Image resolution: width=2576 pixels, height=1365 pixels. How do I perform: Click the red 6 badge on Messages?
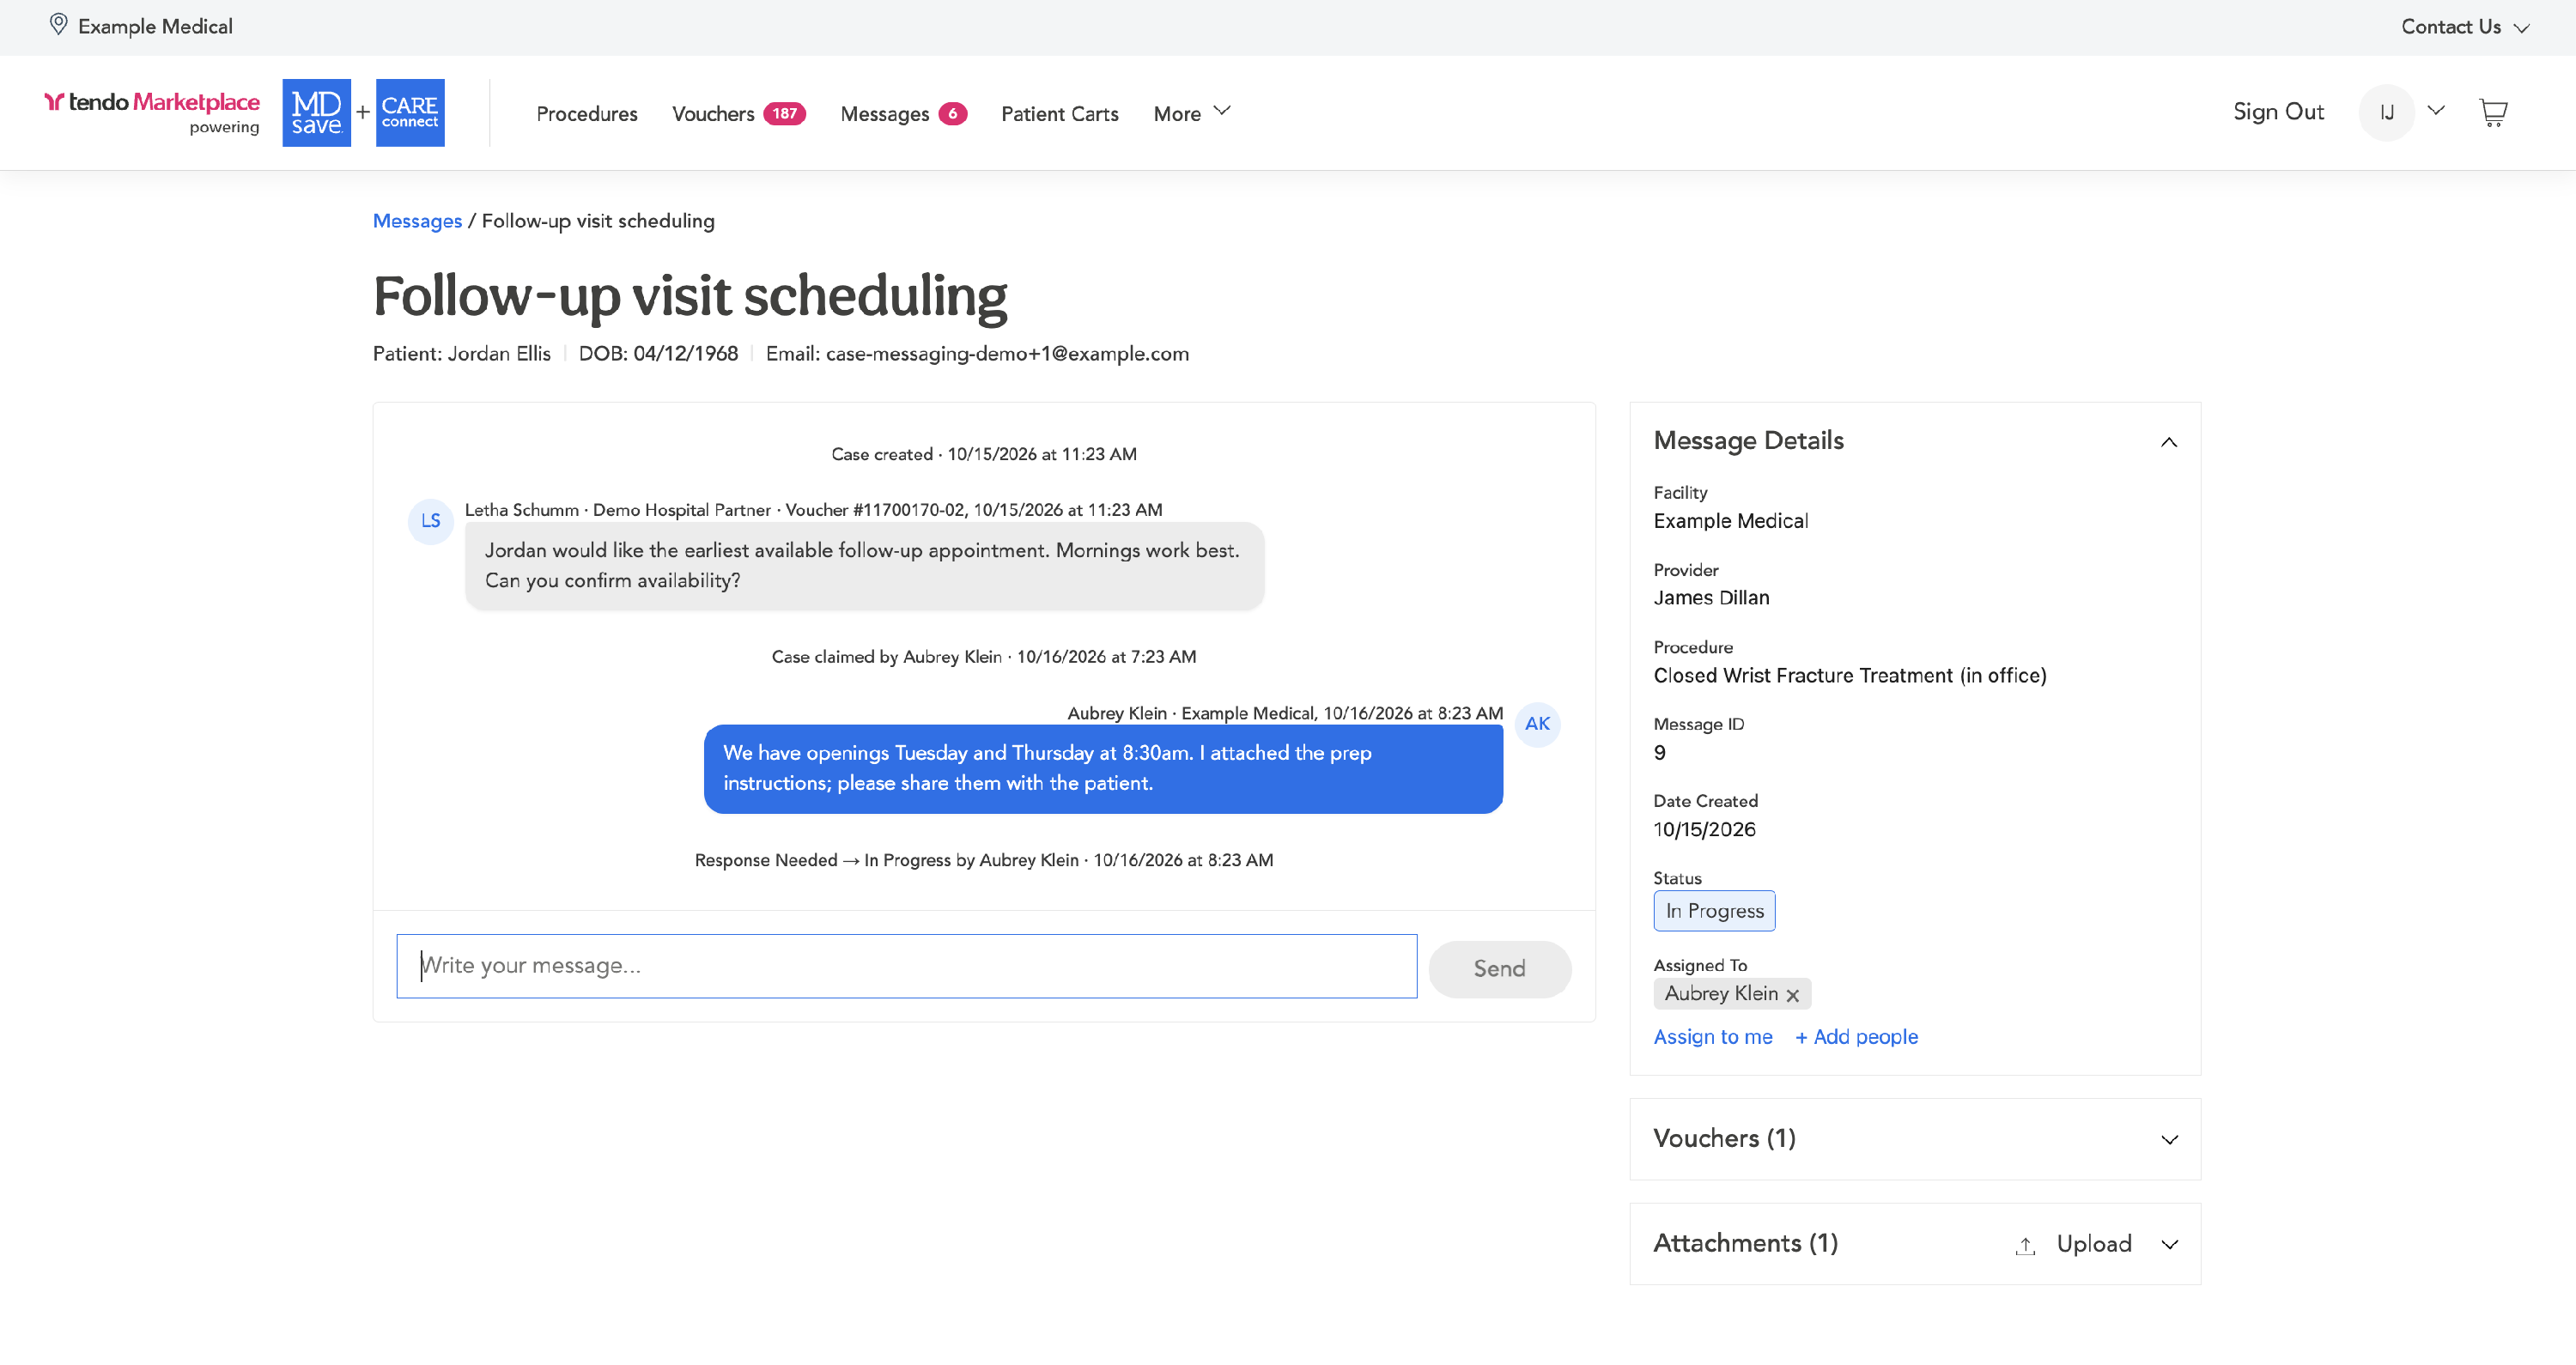tap(952, 113)
